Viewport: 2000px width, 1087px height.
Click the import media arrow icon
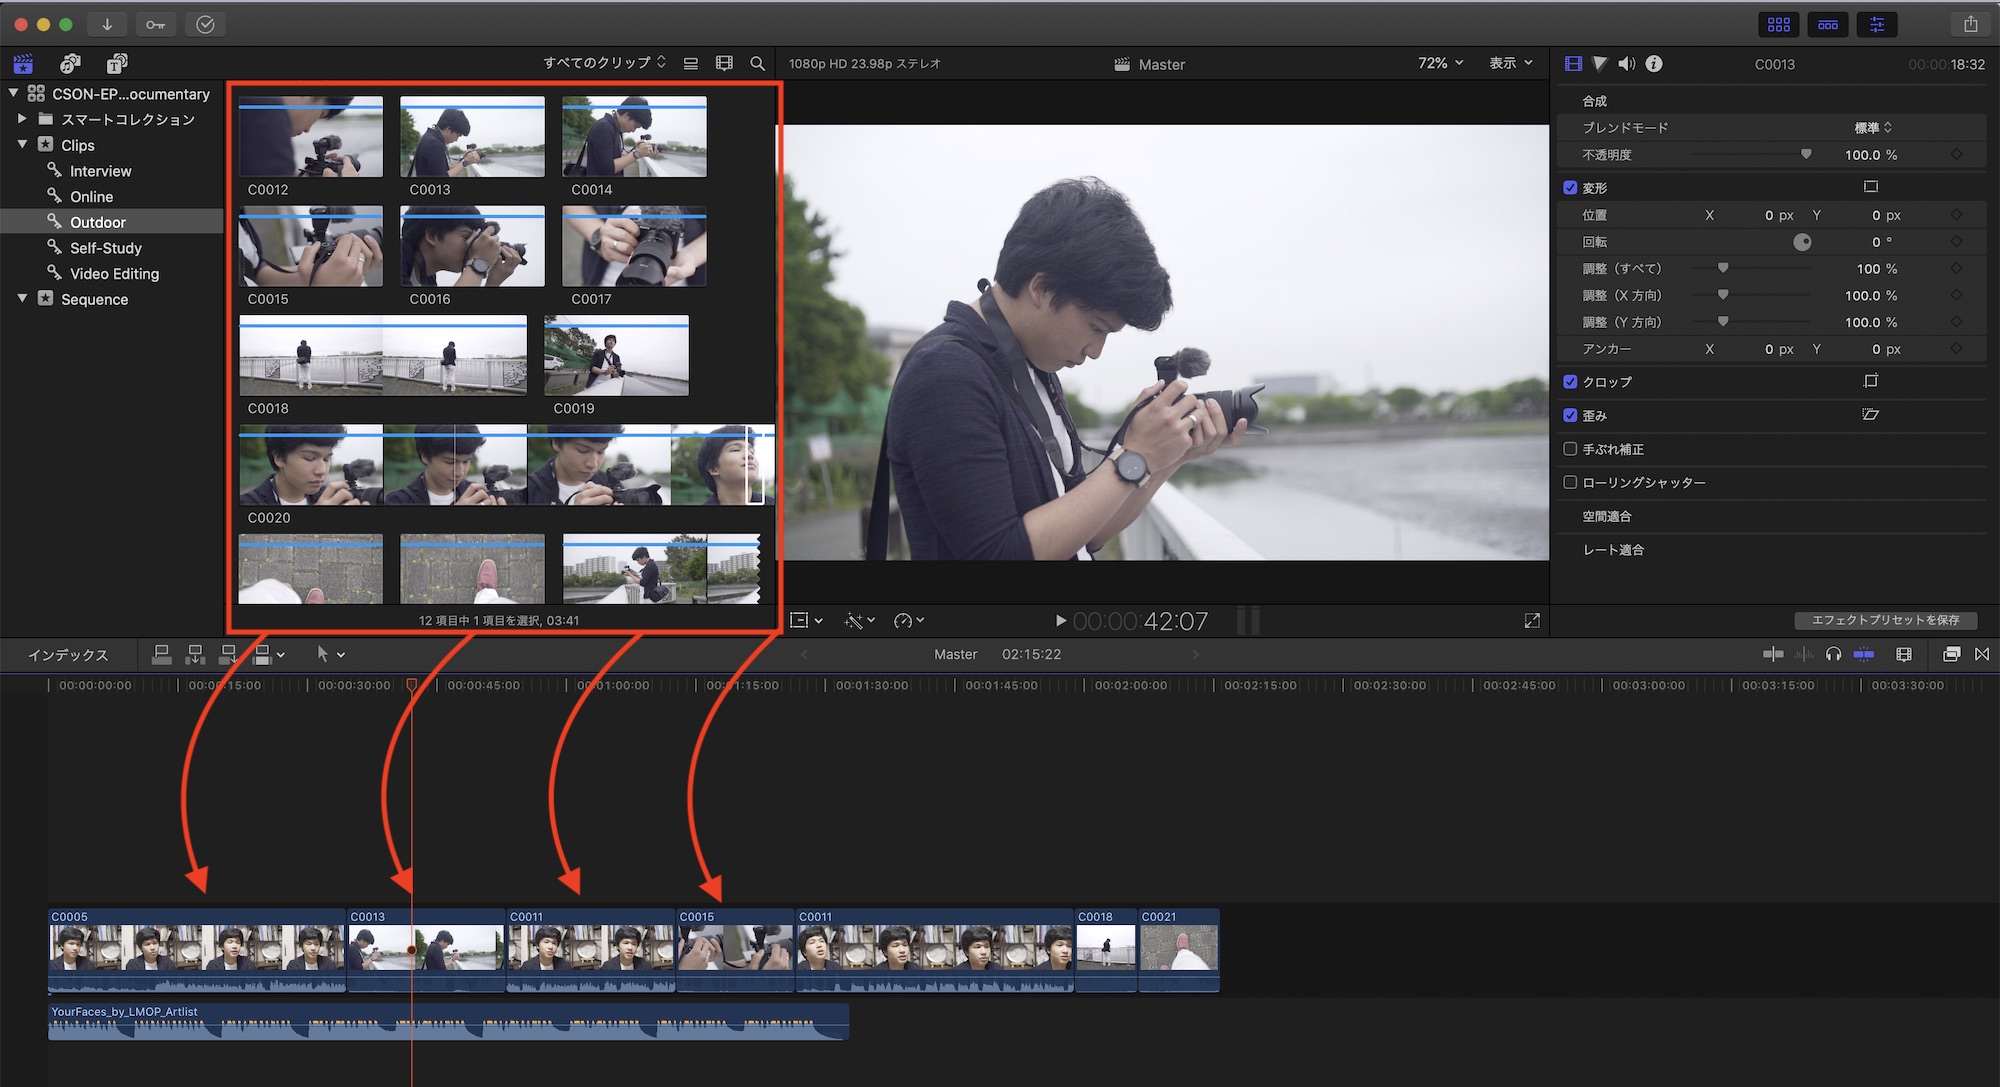(107, 24)
